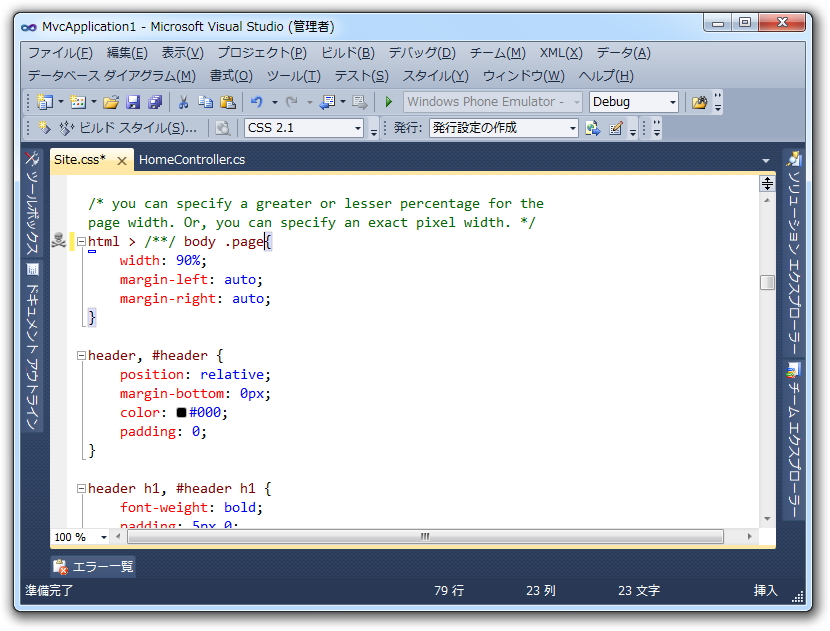The height and width of the screenshot is (631, 830).
Task: Open the チーム エクスプローラー side tab
Action: pyautogui.click(x=793, y=440)
